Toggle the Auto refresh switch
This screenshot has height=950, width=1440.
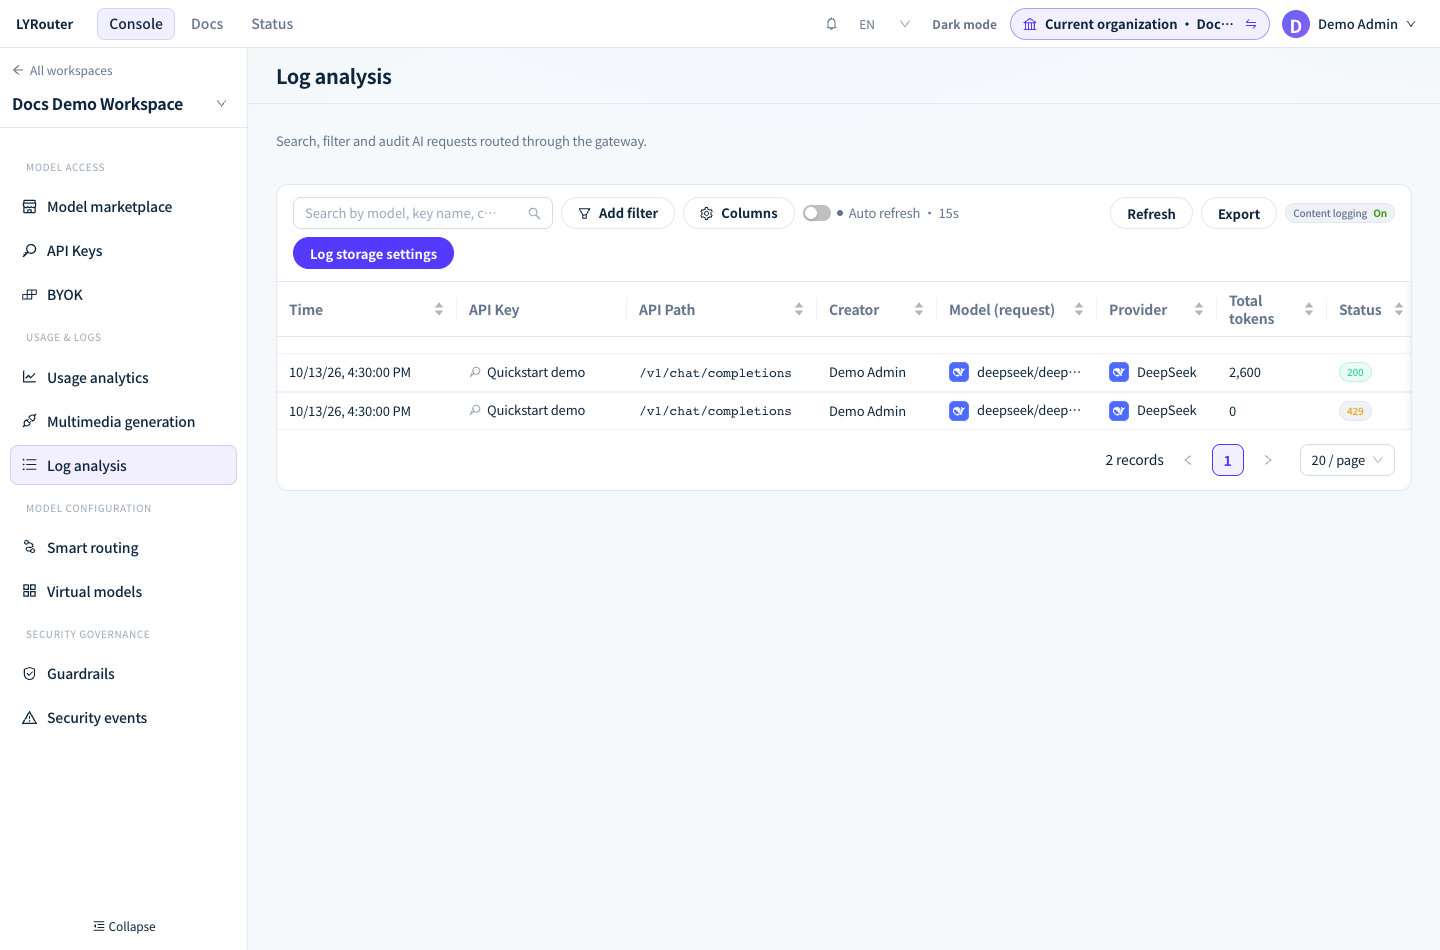817,213
